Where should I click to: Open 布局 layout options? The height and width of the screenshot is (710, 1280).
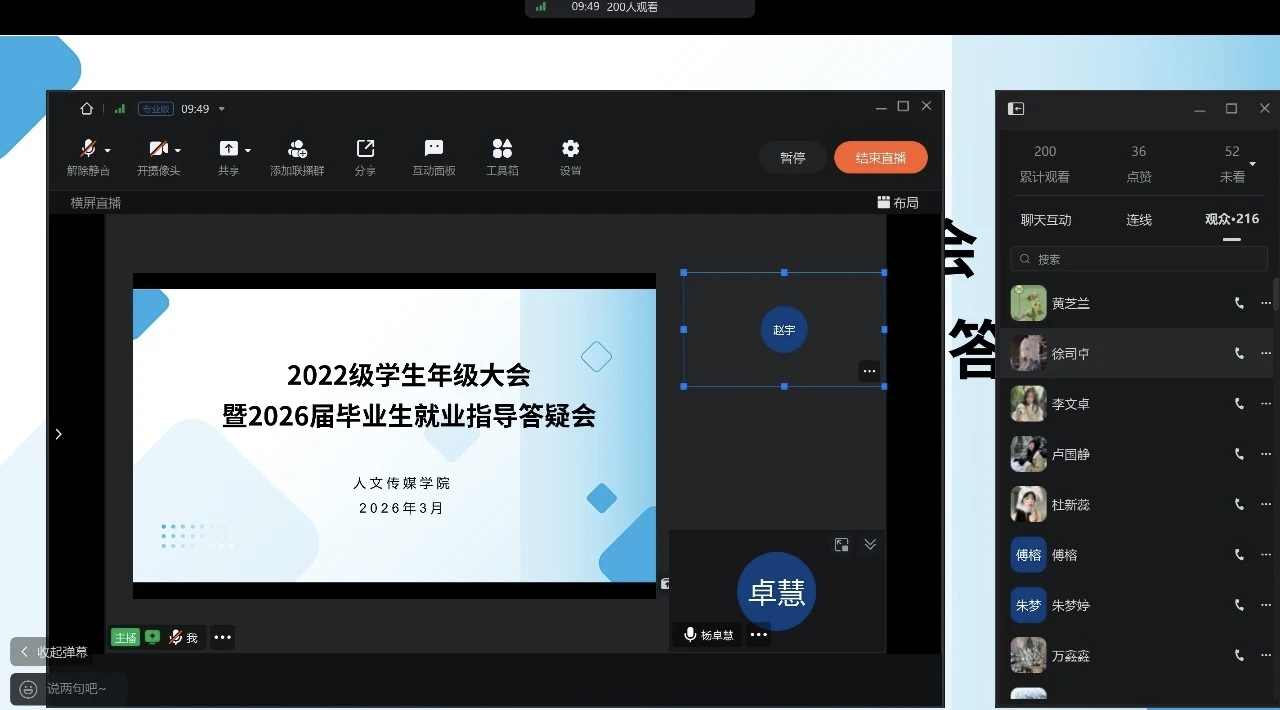pos(897,202)
